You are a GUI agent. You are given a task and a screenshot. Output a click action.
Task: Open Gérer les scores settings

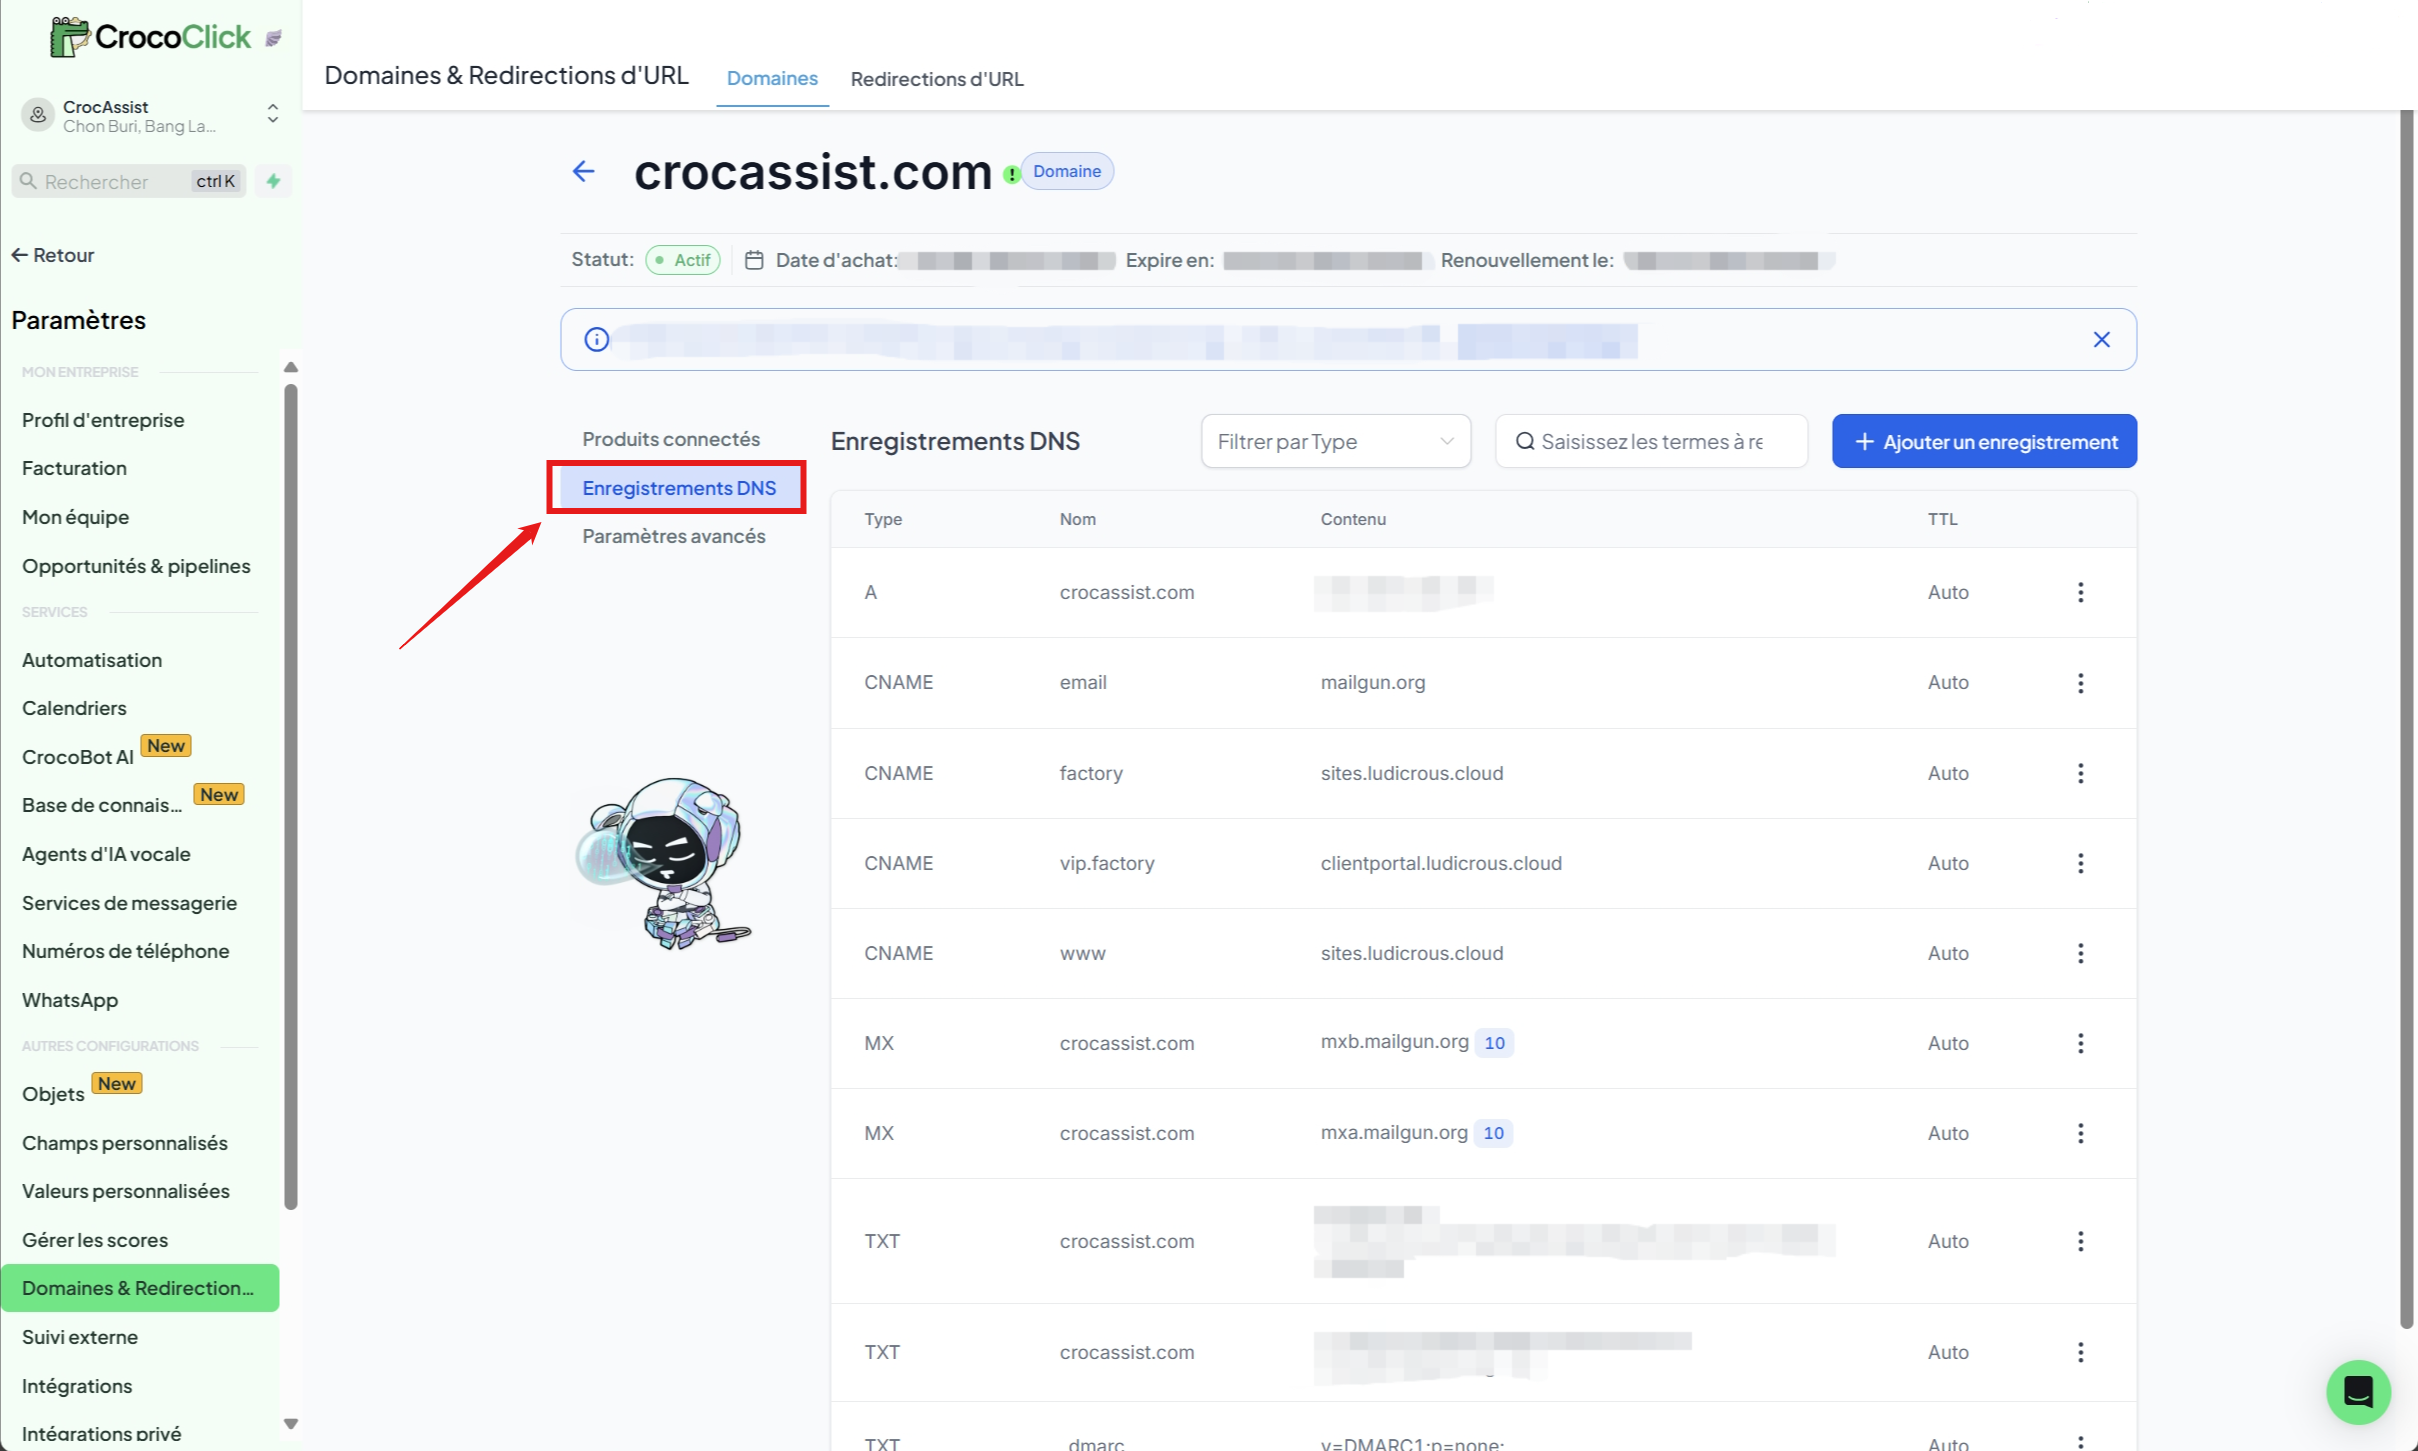coord(95,1240)
